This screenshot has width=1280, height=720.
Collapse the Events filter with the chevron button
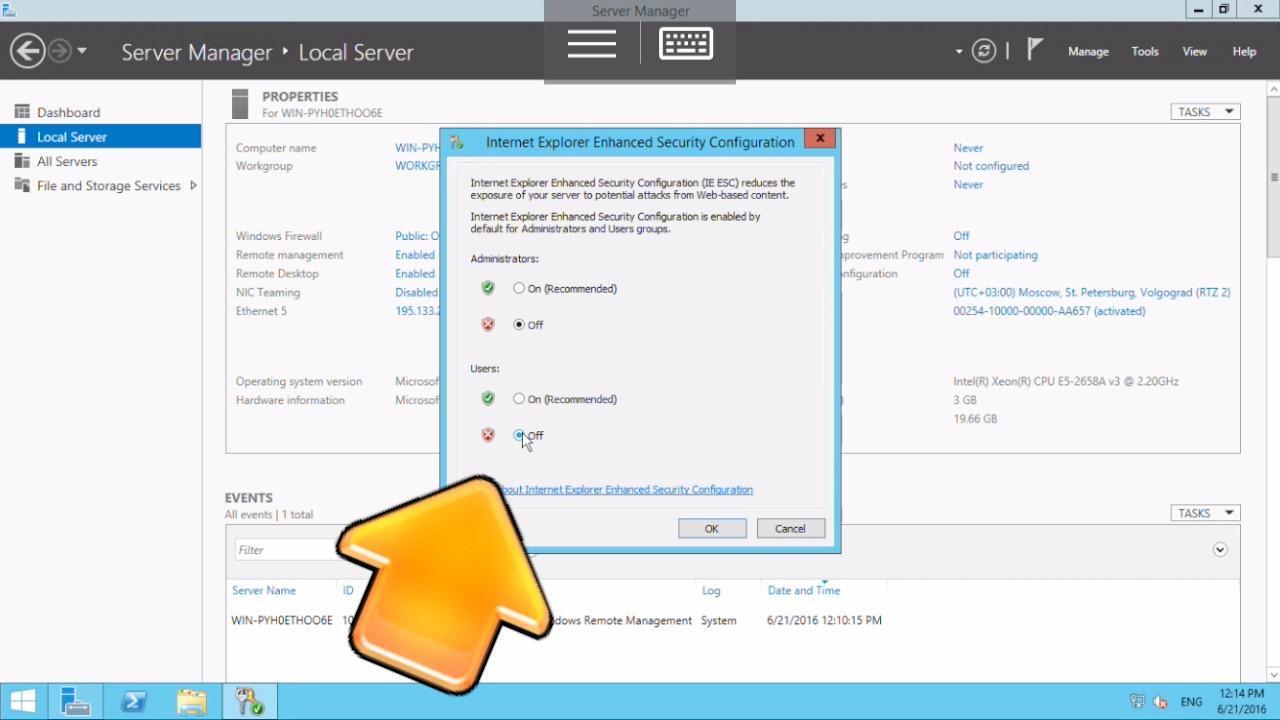pyautogui.click(x=1219, y=550)
